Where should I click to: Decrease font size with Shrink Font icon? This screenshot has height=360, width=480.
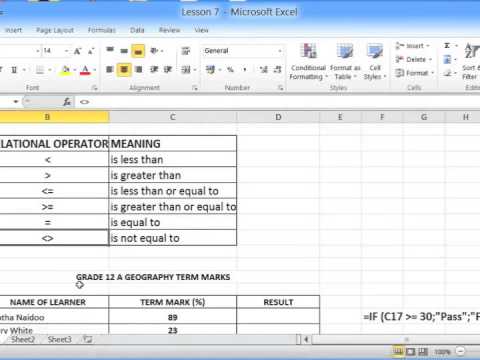pyautogui.click(x=91, y=51)
